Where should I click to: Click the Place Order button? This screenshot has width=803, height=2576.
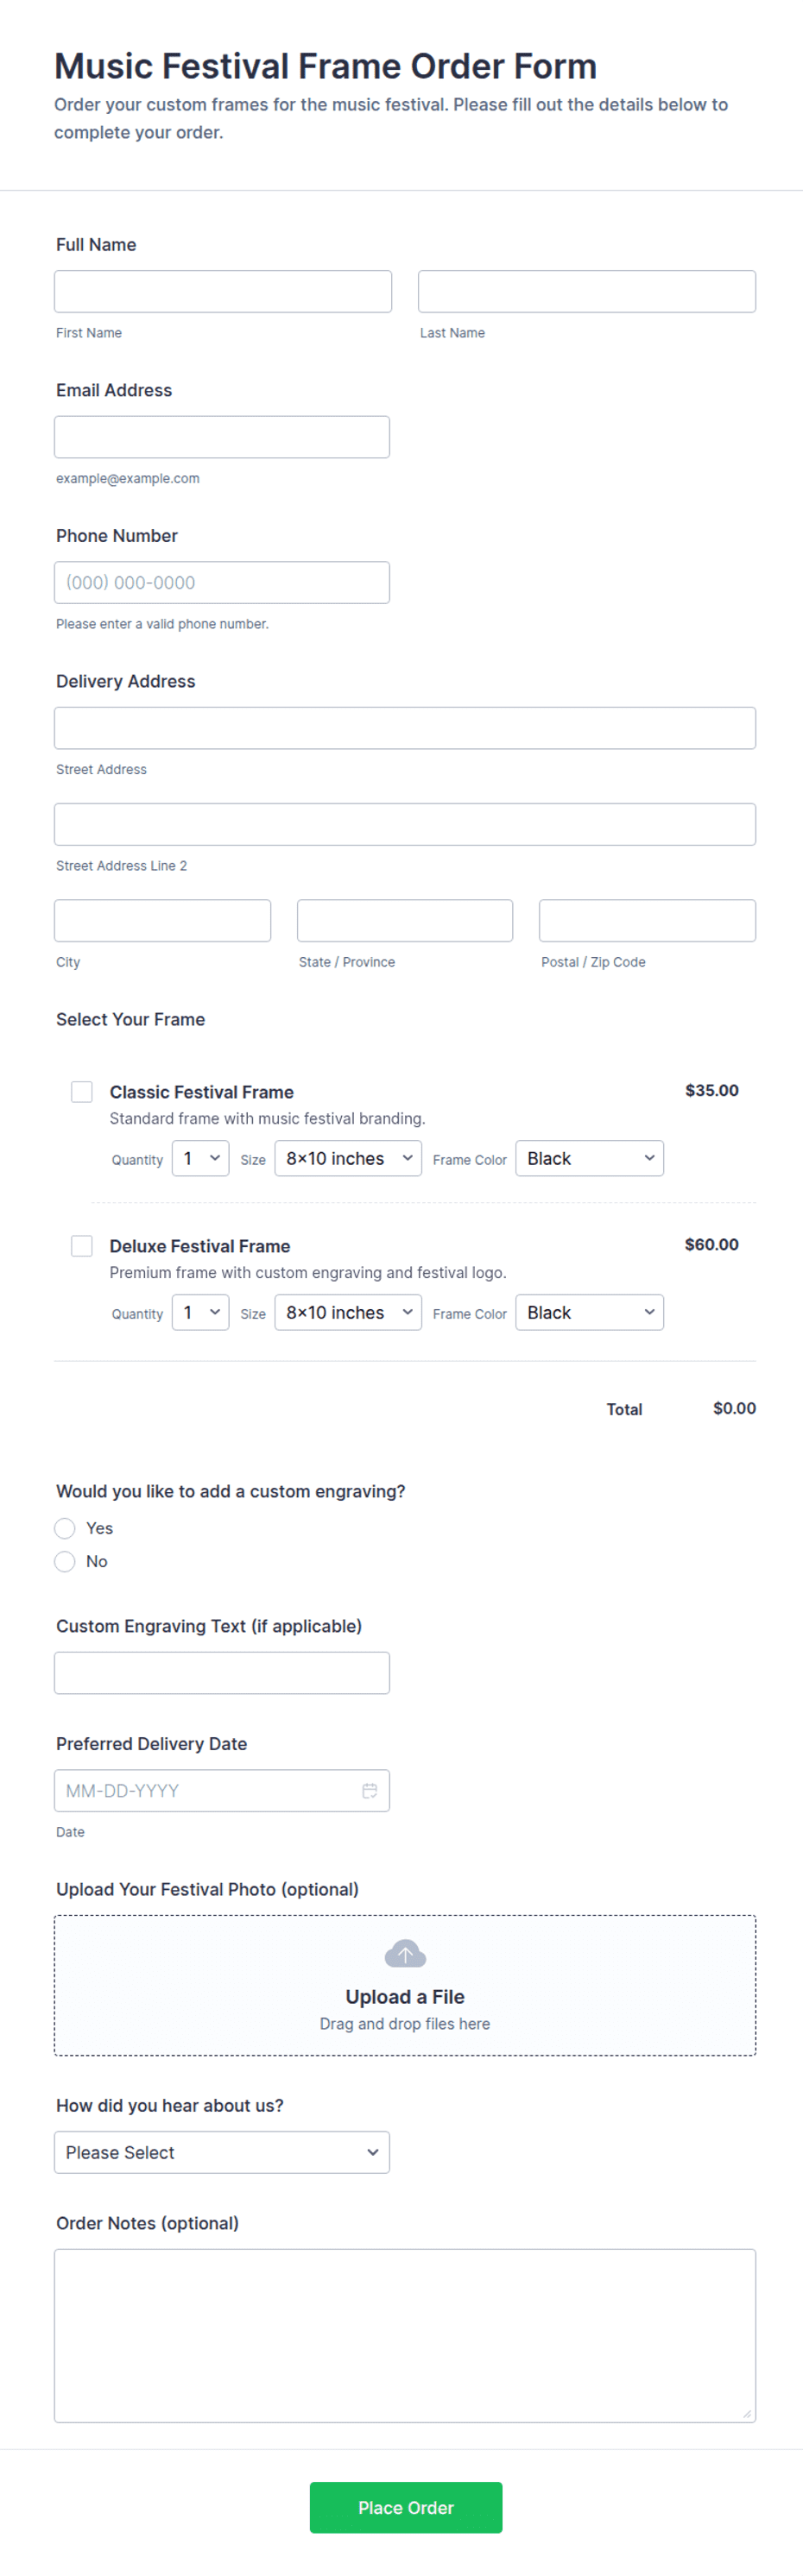click(406, 2507)
